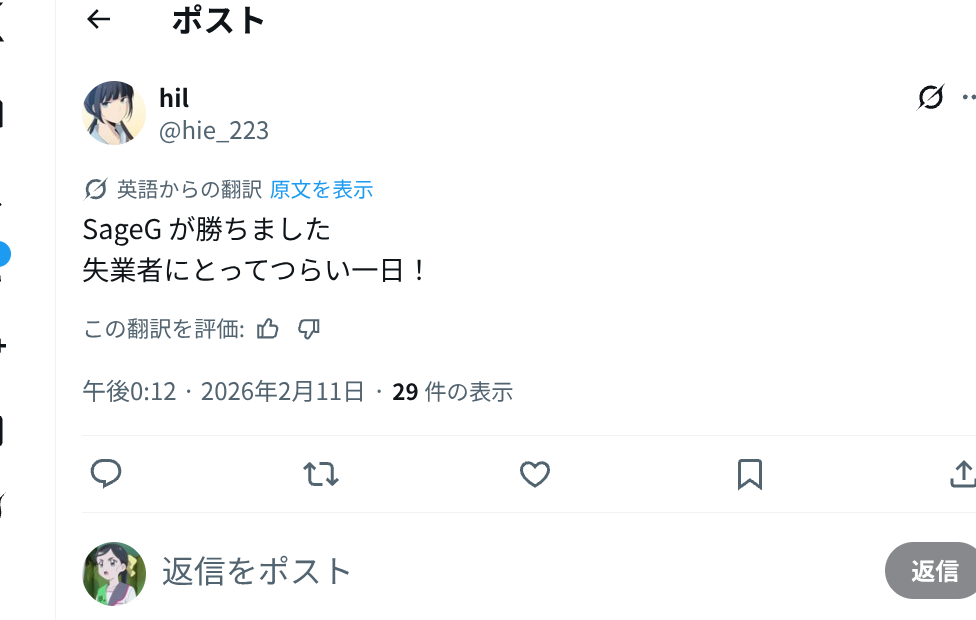Rate translation with thumbs up
This screenshot has width=976, height=620.
coord(268,329)
